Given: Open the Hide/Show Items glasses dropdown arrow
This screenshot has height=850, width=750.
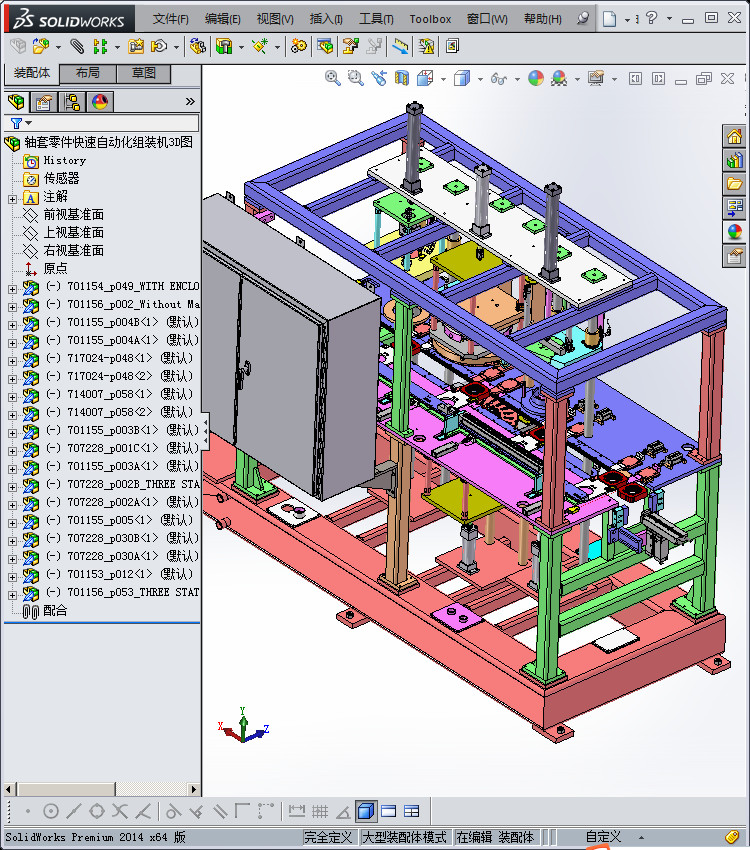Looking at the screenshot, I should (x=517, y=79).
